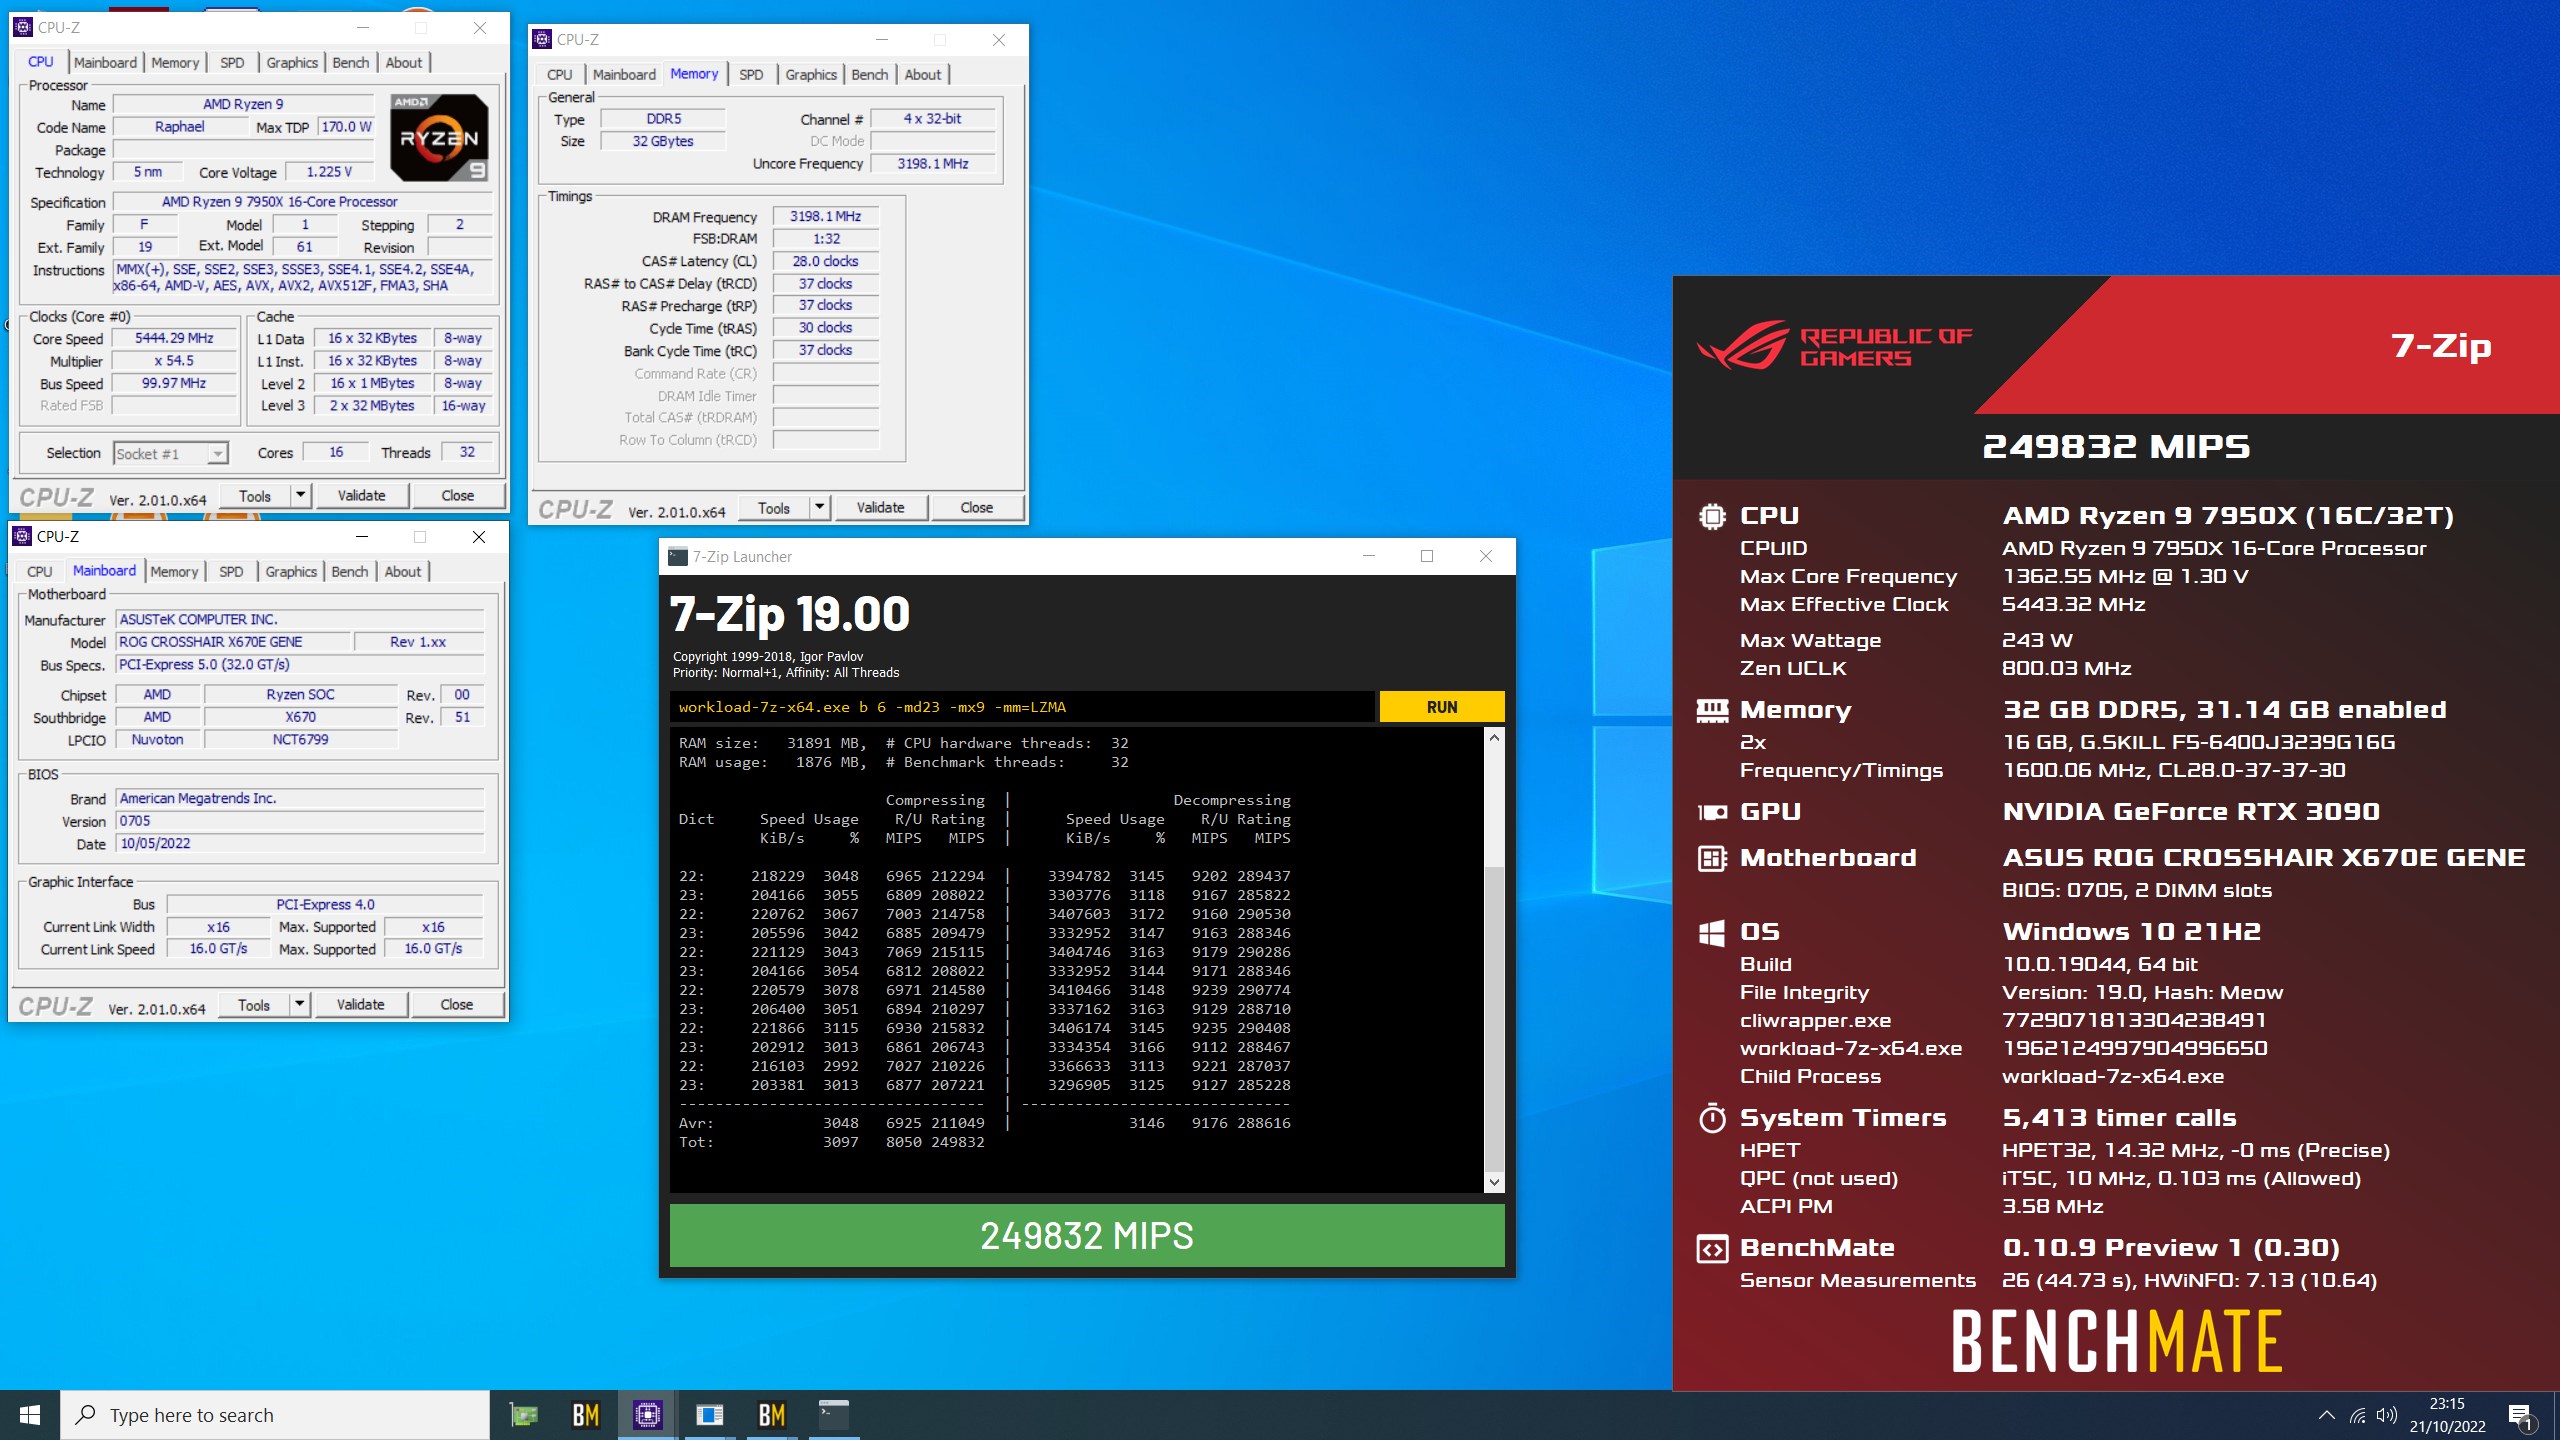Click 7-Zip Launcher title bar icon
Screen dimensions: 2560x1440
678,557
